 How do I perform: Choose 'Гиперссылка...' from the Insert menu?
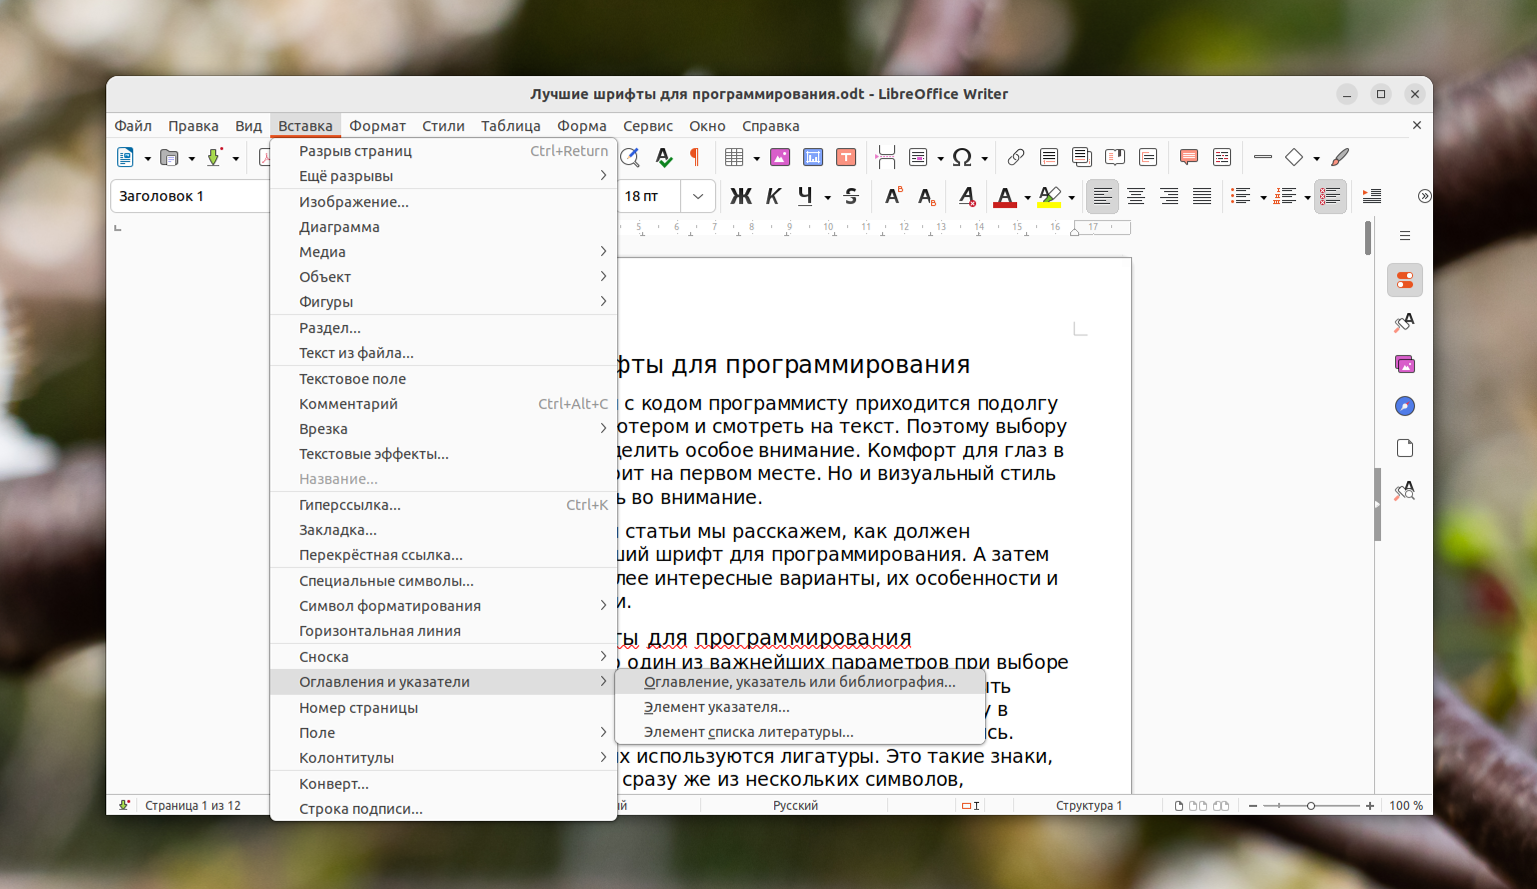point(350,505)
